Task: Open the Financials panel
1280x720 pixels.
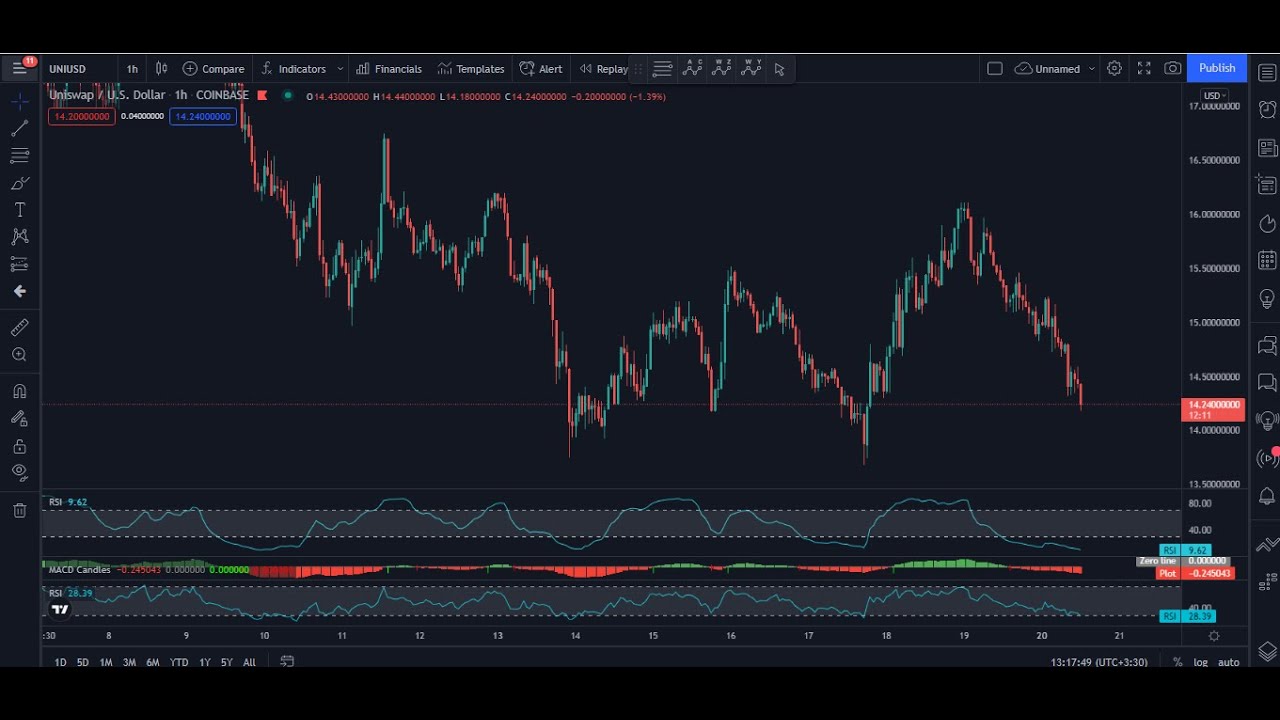Action: [388, 68]
